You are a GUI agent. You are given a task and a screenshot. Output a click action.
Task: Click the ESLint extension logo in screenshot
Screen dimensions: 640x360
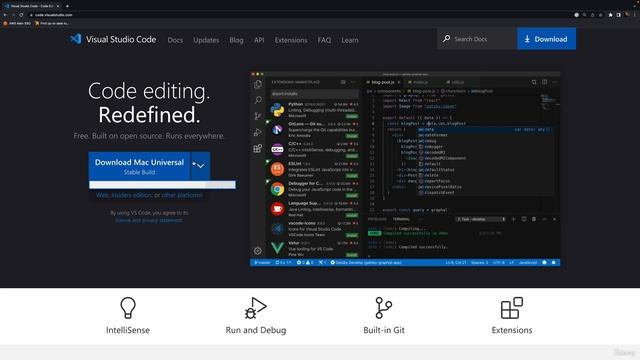click(277, 169)
